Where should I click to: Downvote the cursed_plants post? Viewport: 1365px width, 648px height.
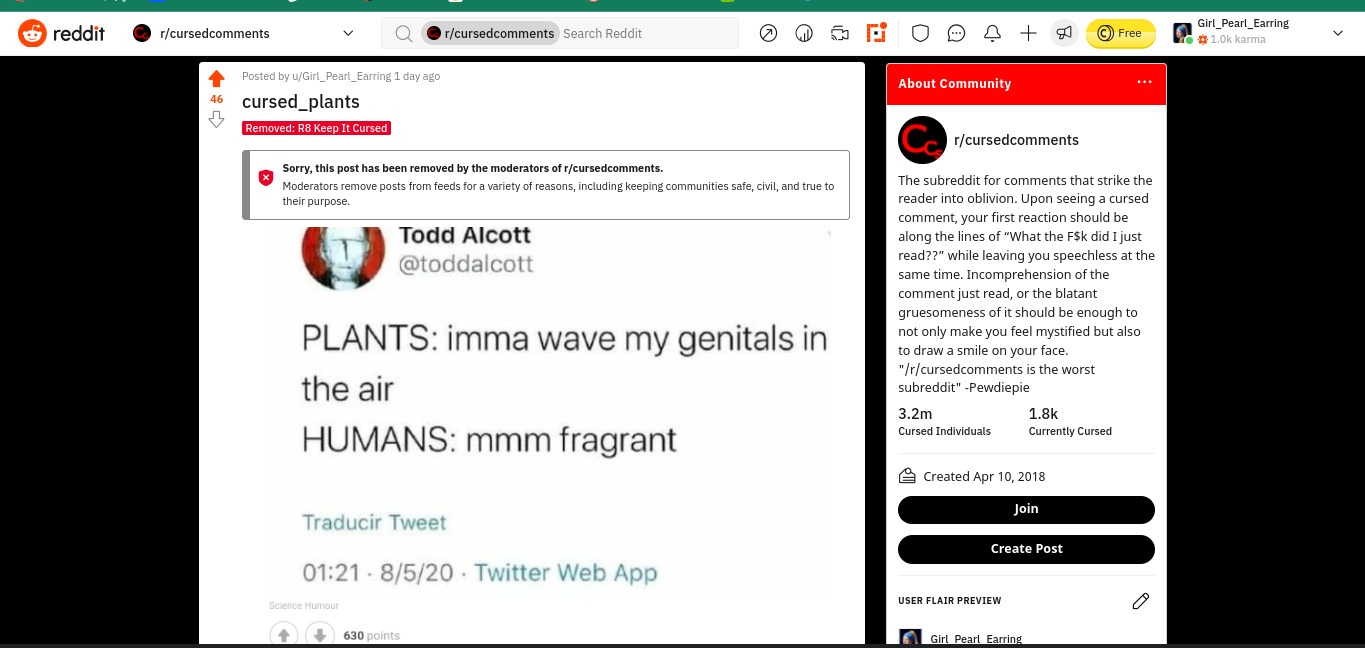coord(216,119)
